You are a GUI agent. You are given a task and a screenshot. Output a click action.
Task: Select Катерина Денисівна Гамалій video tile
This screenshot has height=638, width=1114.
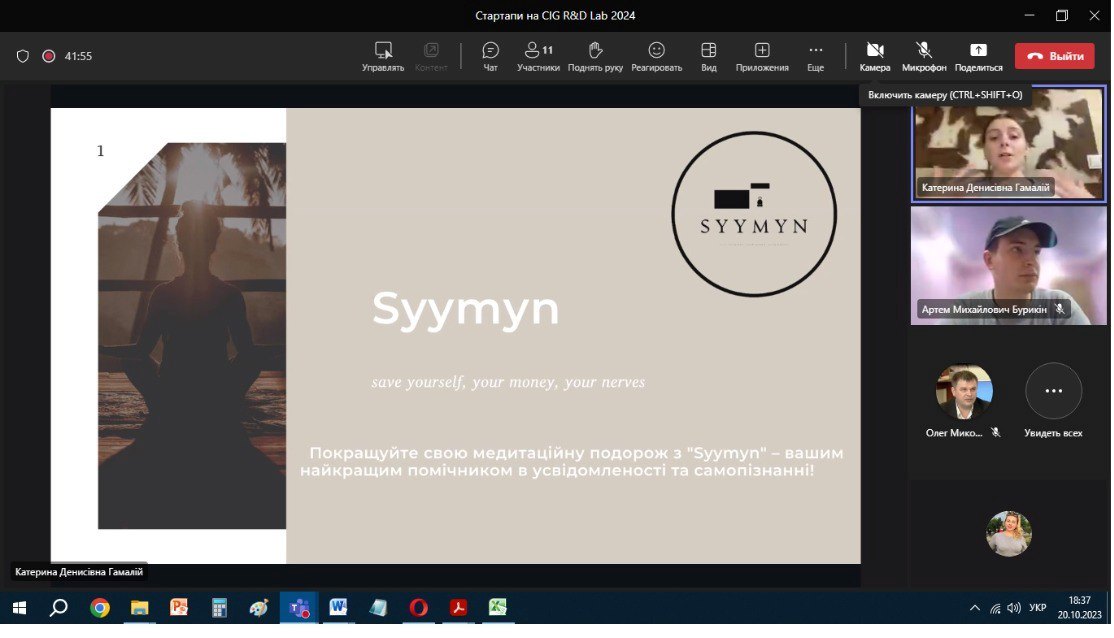1008,143
